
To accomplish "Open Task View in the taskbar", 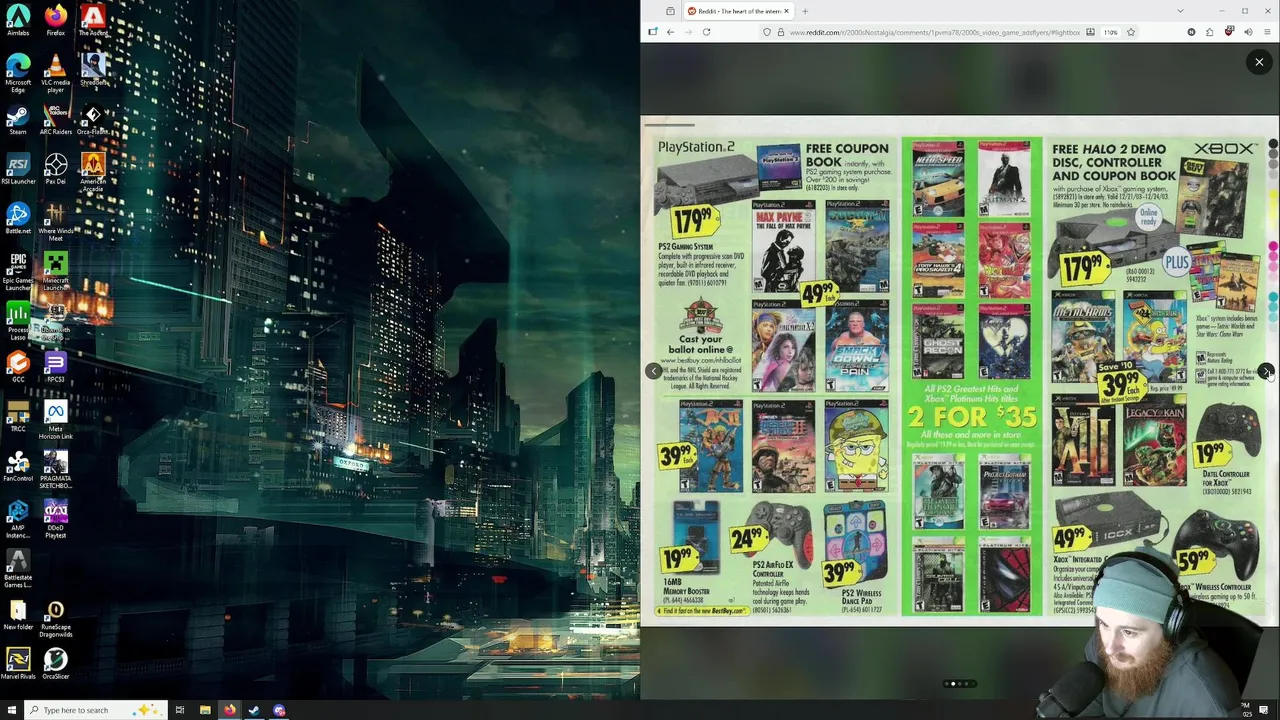I will 180,710.
